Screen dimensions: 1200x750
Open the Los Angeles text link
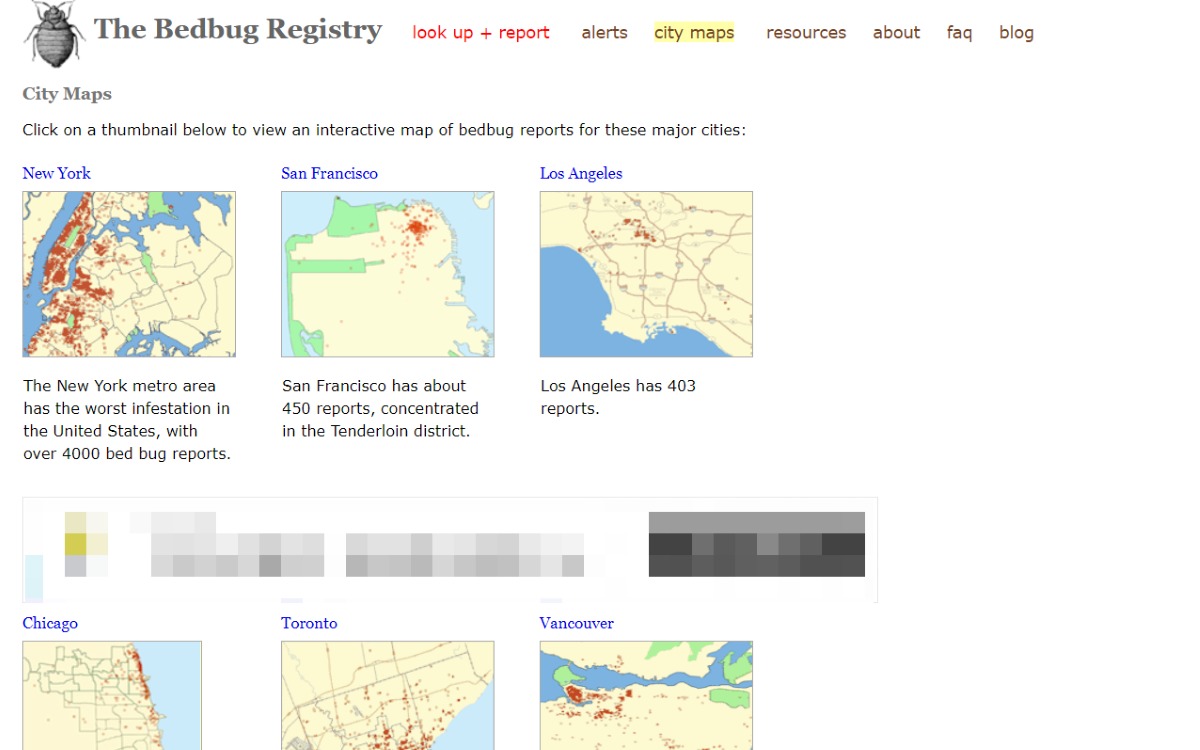581,173
